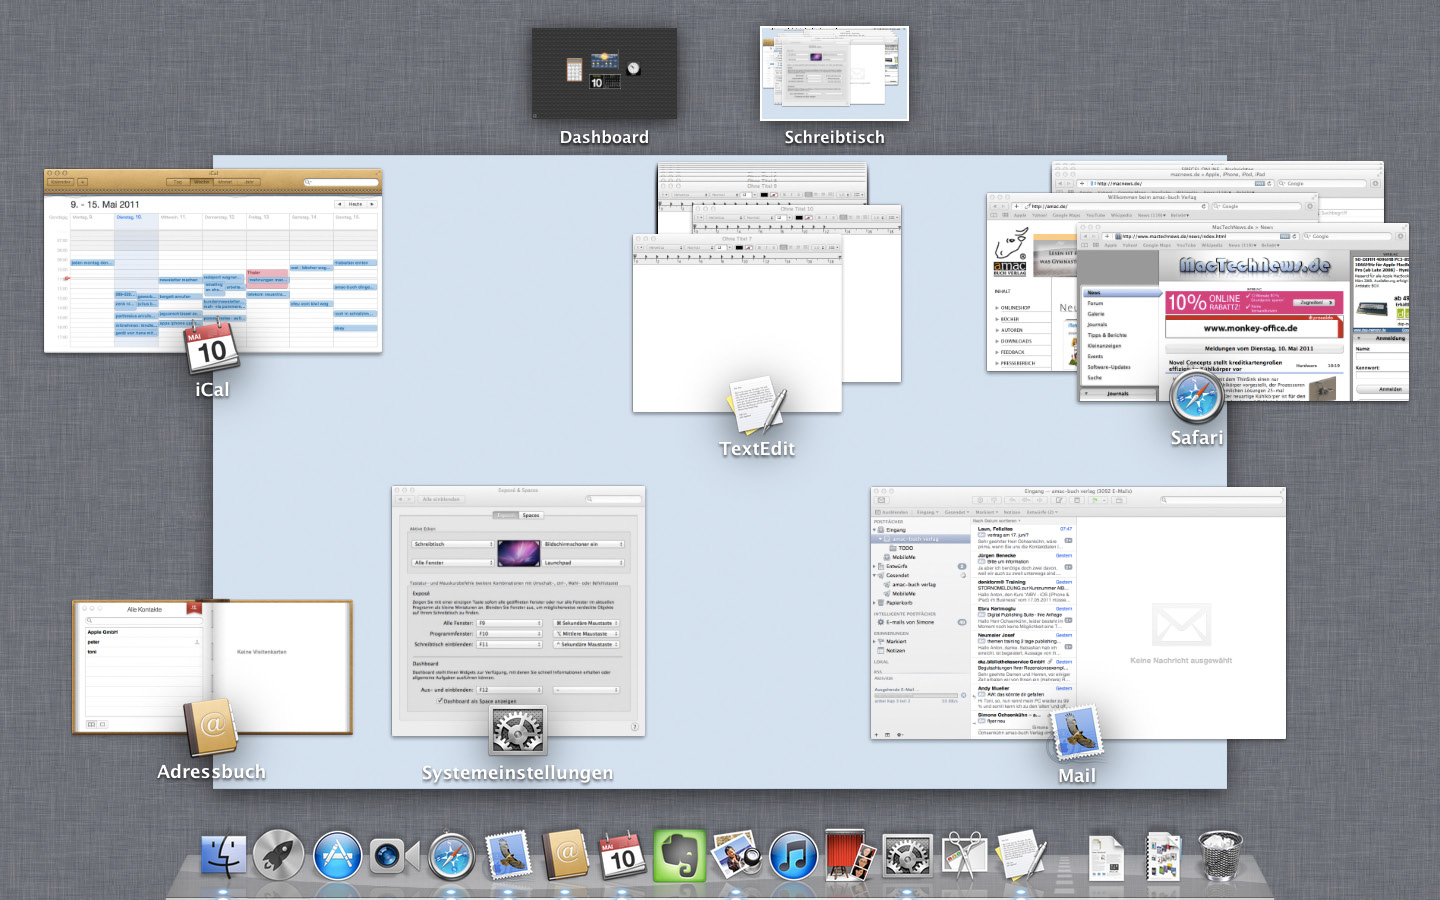Viewport: 1440px width, 900px height.
Task: Open TextEdit pen-and-paper icon in Dock
Action: click(1021, 857)
